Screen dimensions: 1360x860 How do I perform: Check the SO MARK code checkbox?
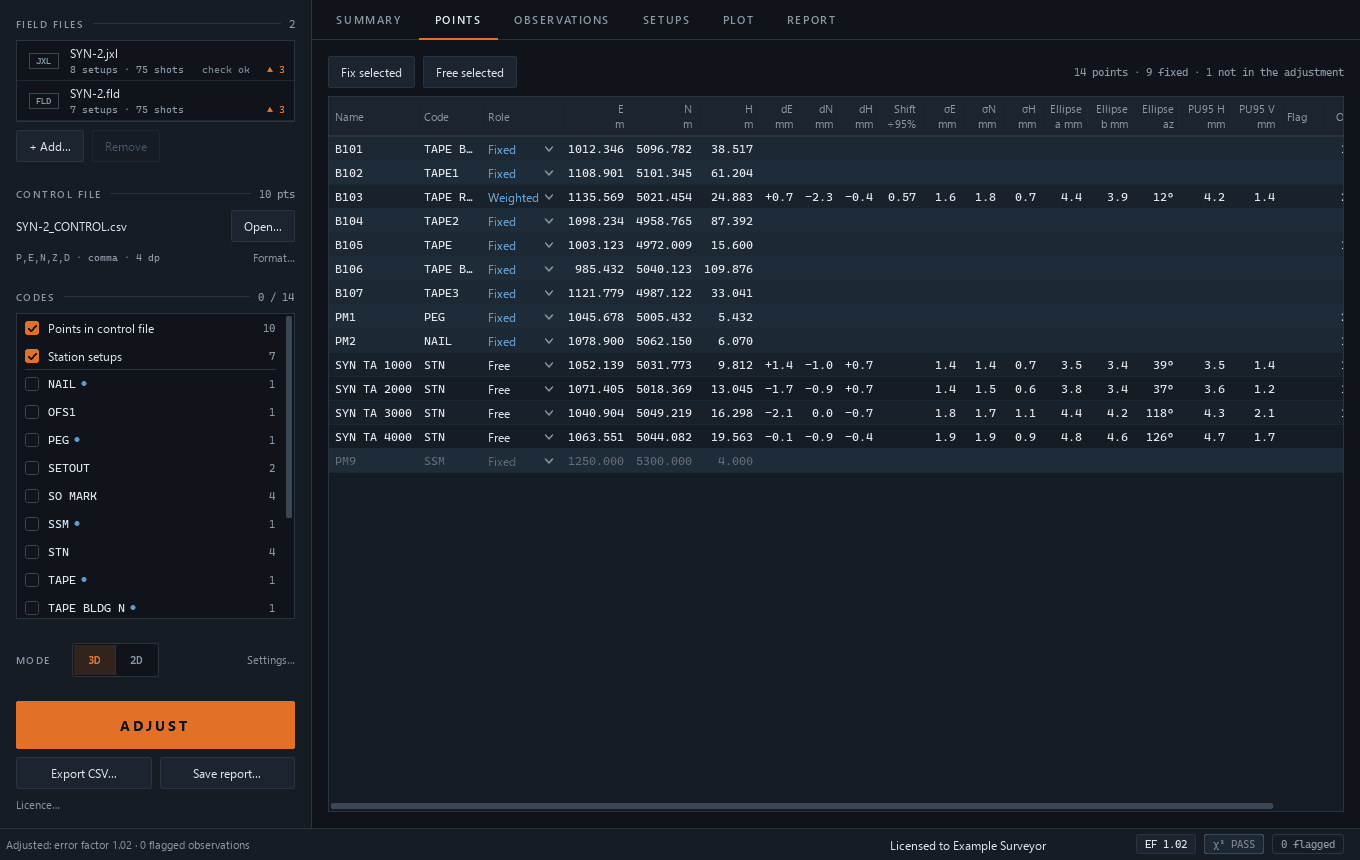click(x=32, y=496)
